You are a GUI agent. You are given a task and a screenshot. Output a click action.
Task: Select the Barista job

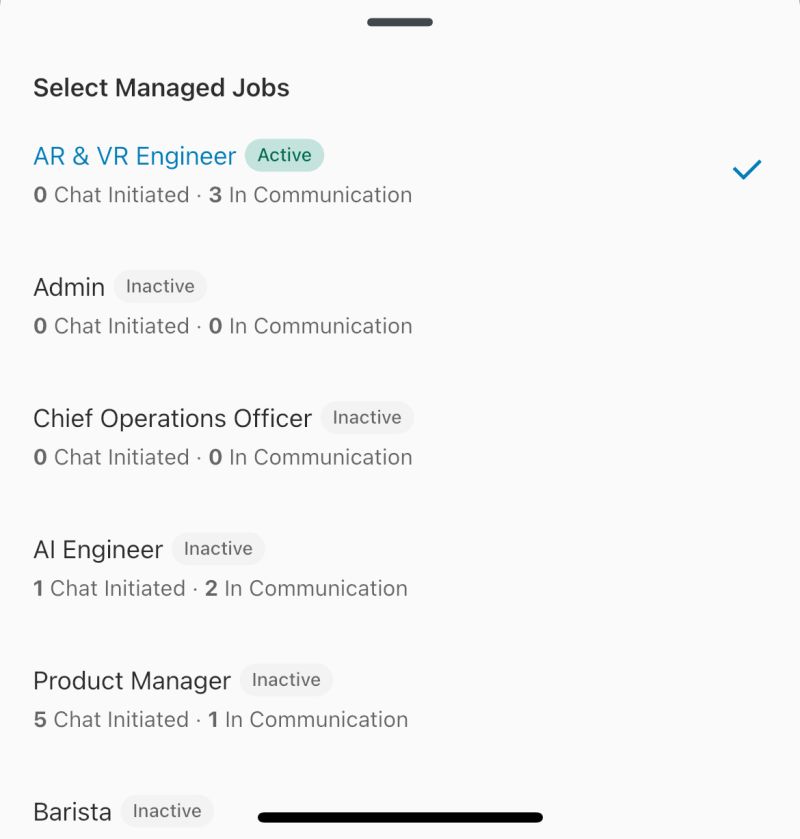click(72, 811)
